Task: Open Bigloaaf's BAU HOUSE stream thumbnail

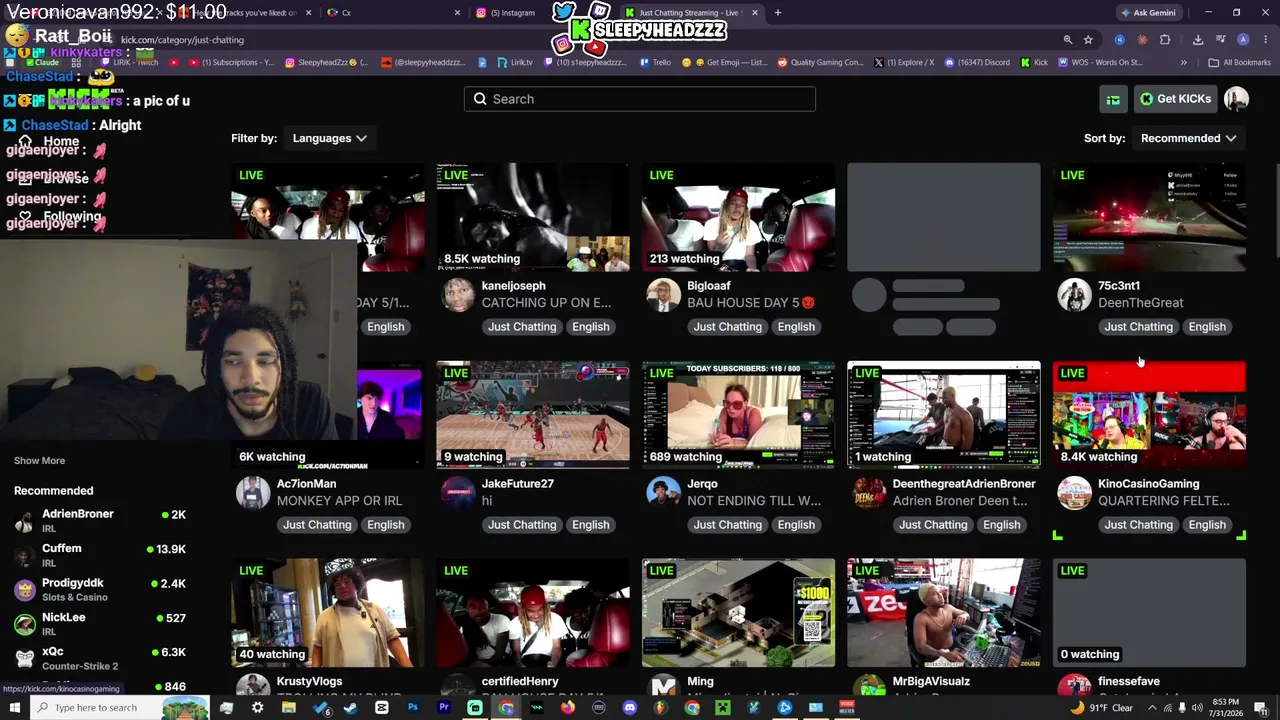Action: 738,217
